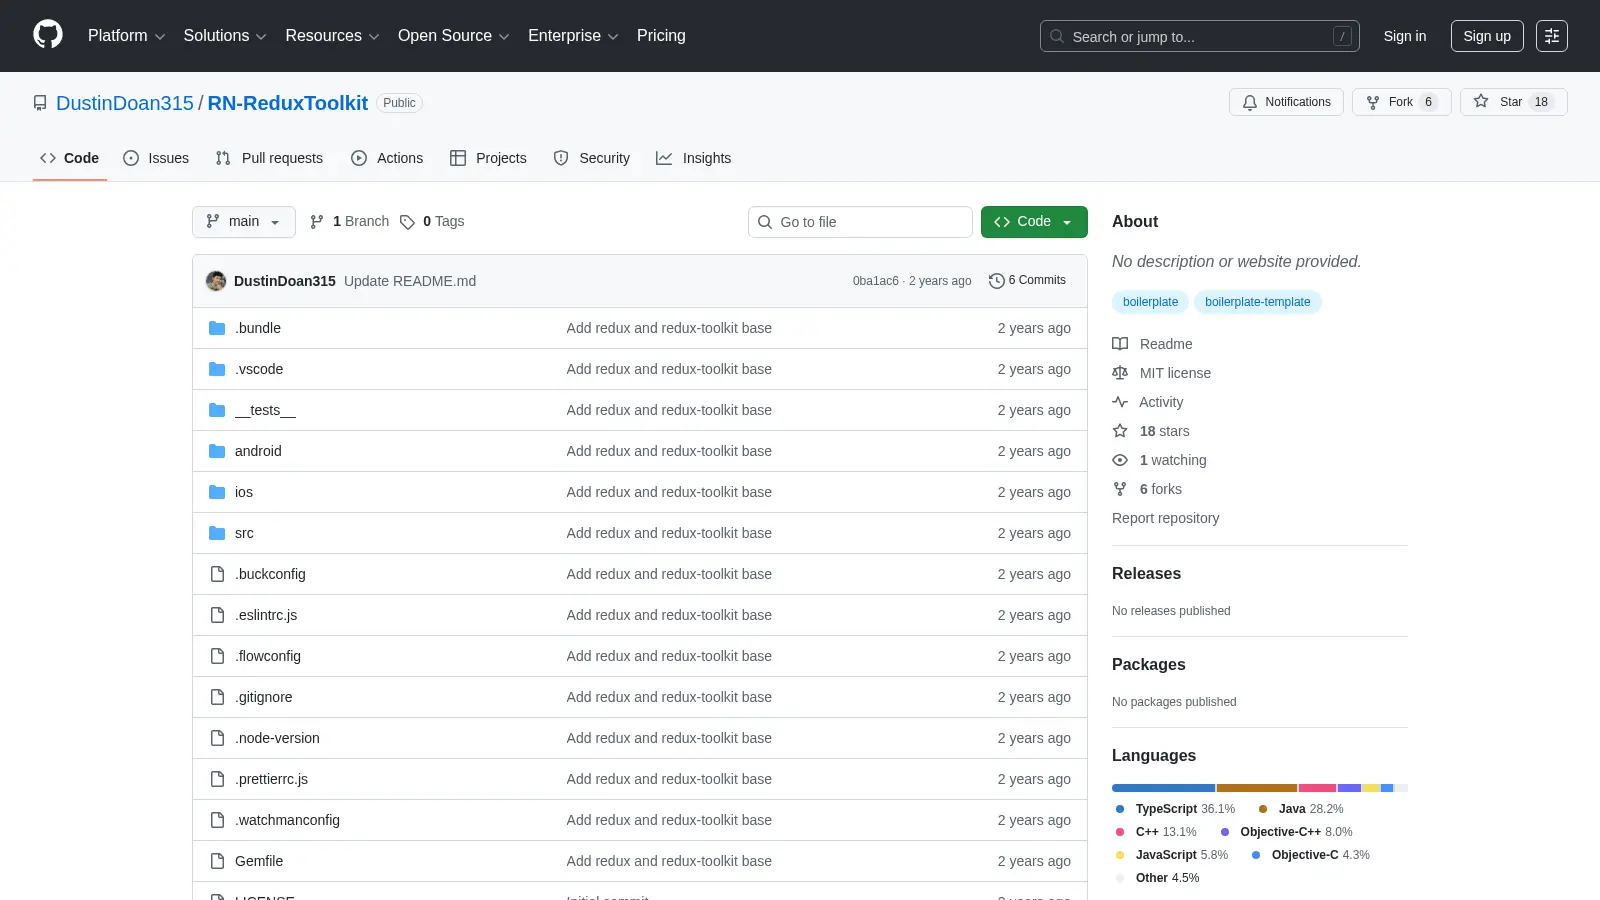This screenshot has width=1600, height=900.
Task: Click the GitHub logo icon
Action: coord(48,35)
